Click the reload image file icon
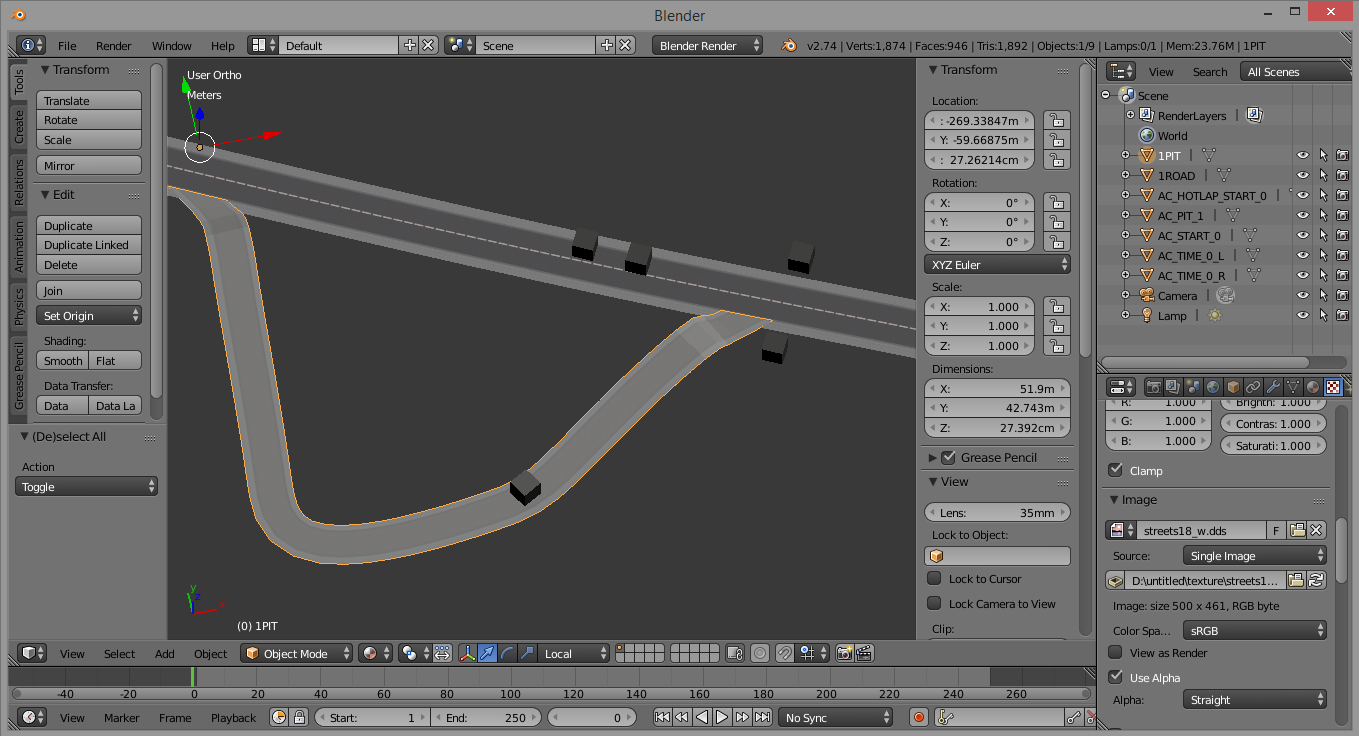The width and height of the screenshot is (1359, 736). (1317, 580)
